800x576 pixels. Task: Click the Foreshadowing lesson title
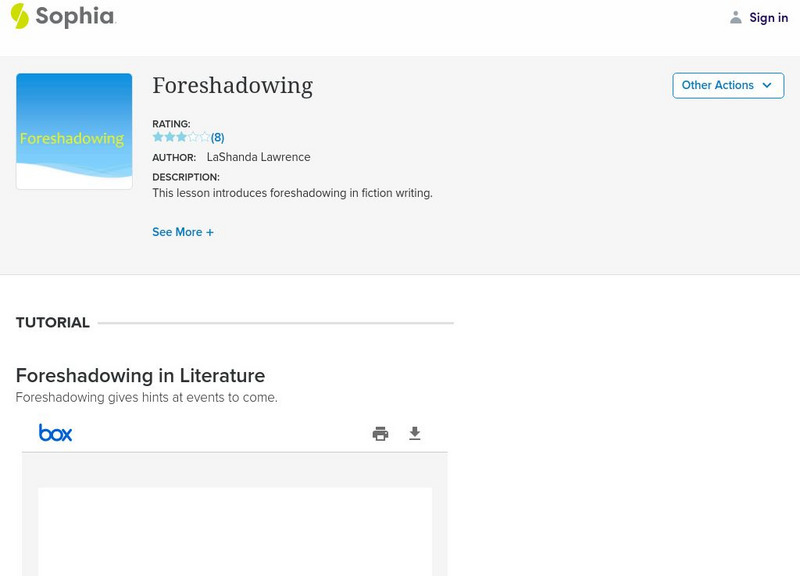tap(232, 86)
